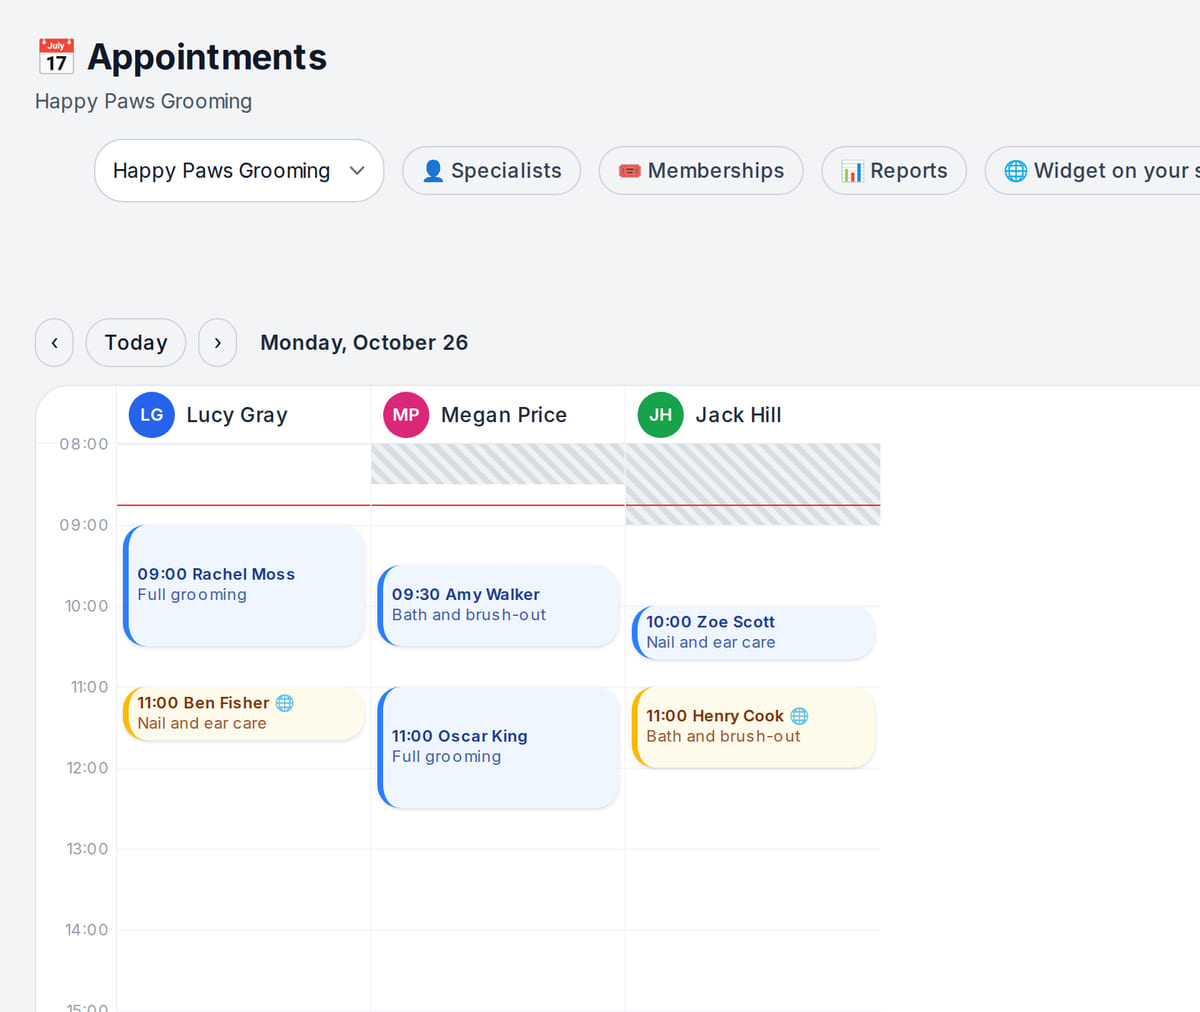Screen dimensions: 1200x1012
Task: Click the online booking globe on Ben Fisher
Action: coord(285,703)
